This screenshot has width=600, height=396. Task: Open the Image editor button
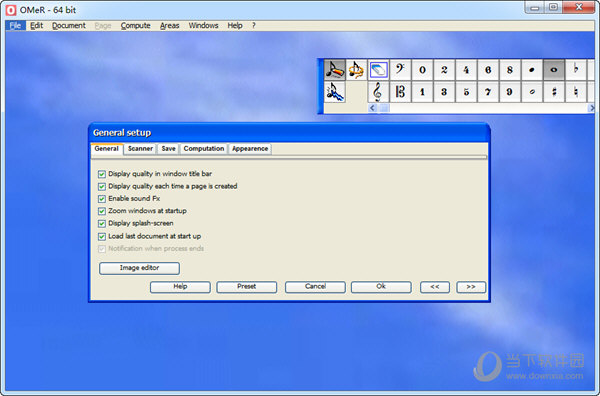139,268
